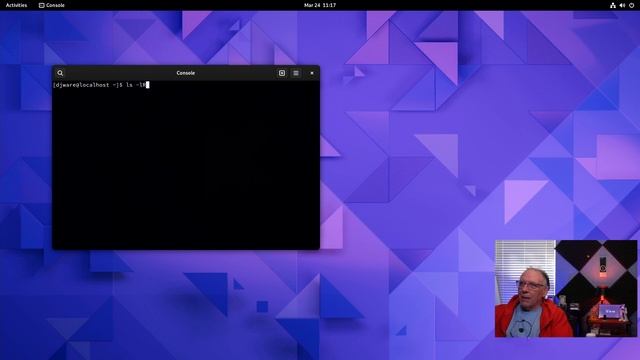The height and width of the screenshot is (360, 640).
Task: Click the wired network status icon
Action: 613,5
